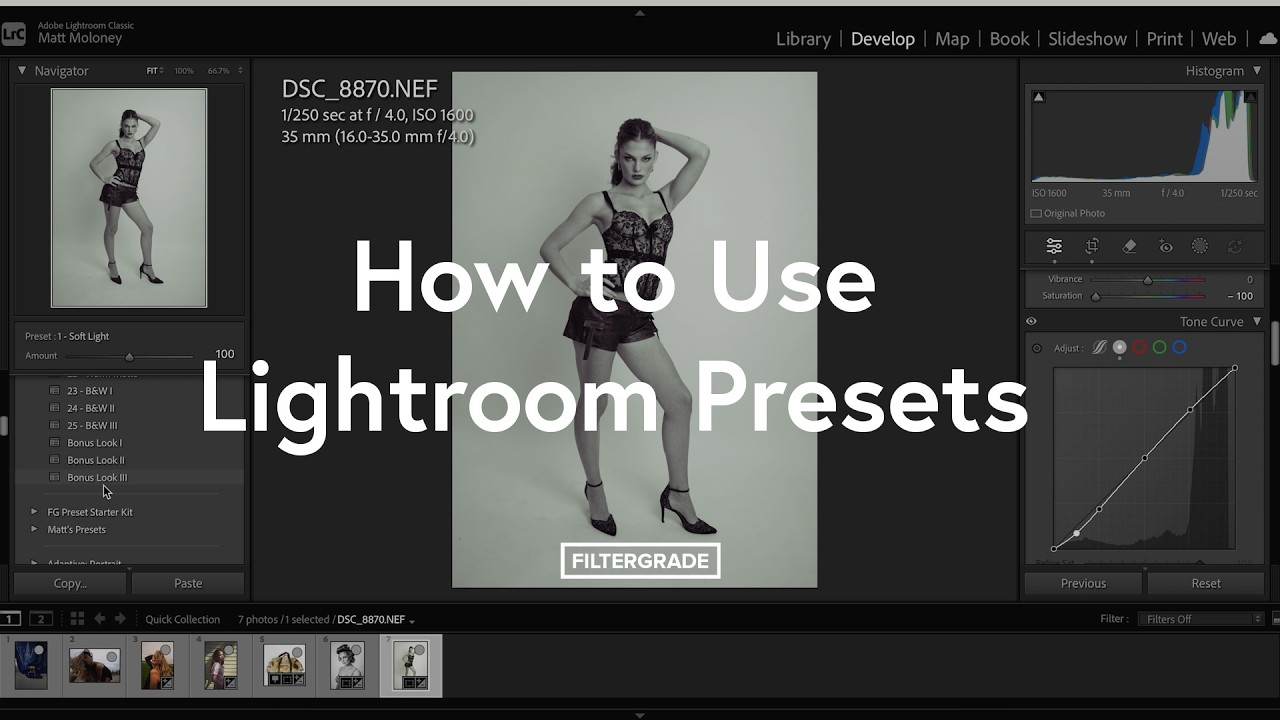Screen dimensions: 1280x720
Task: Toggle Tone Curve panel visibility eye
Action: tap(1031, 322)
